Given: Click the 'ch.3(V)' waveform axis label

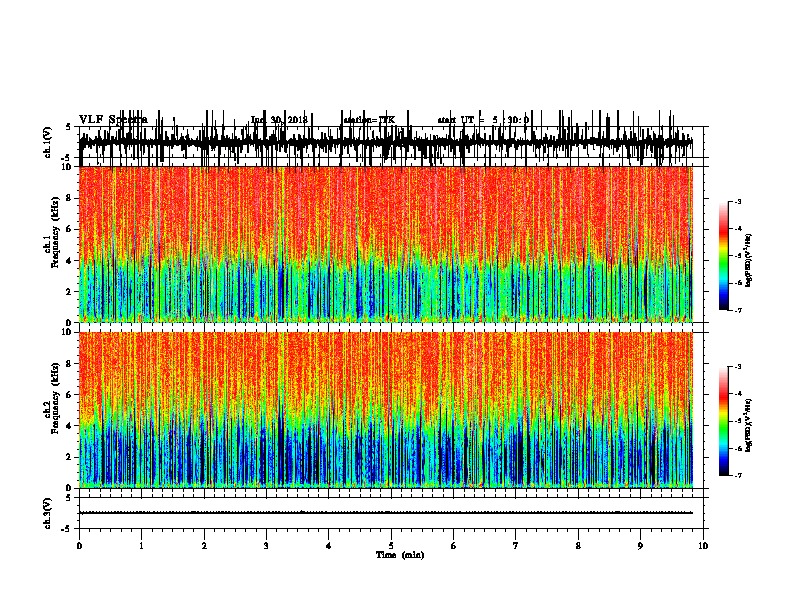Looking at the screenshot, I should point(48,513).
